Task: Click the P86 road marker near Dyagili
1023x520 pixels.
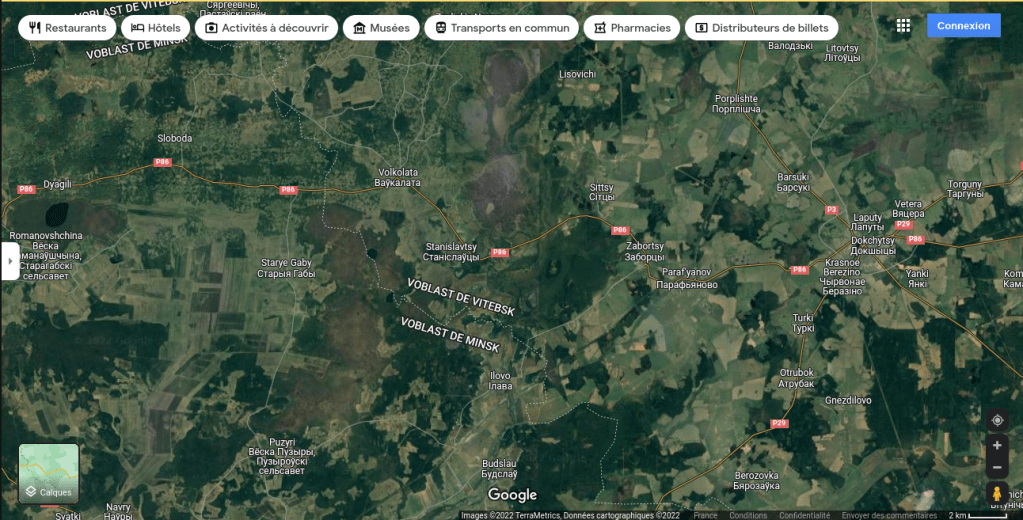Action: 26,189
